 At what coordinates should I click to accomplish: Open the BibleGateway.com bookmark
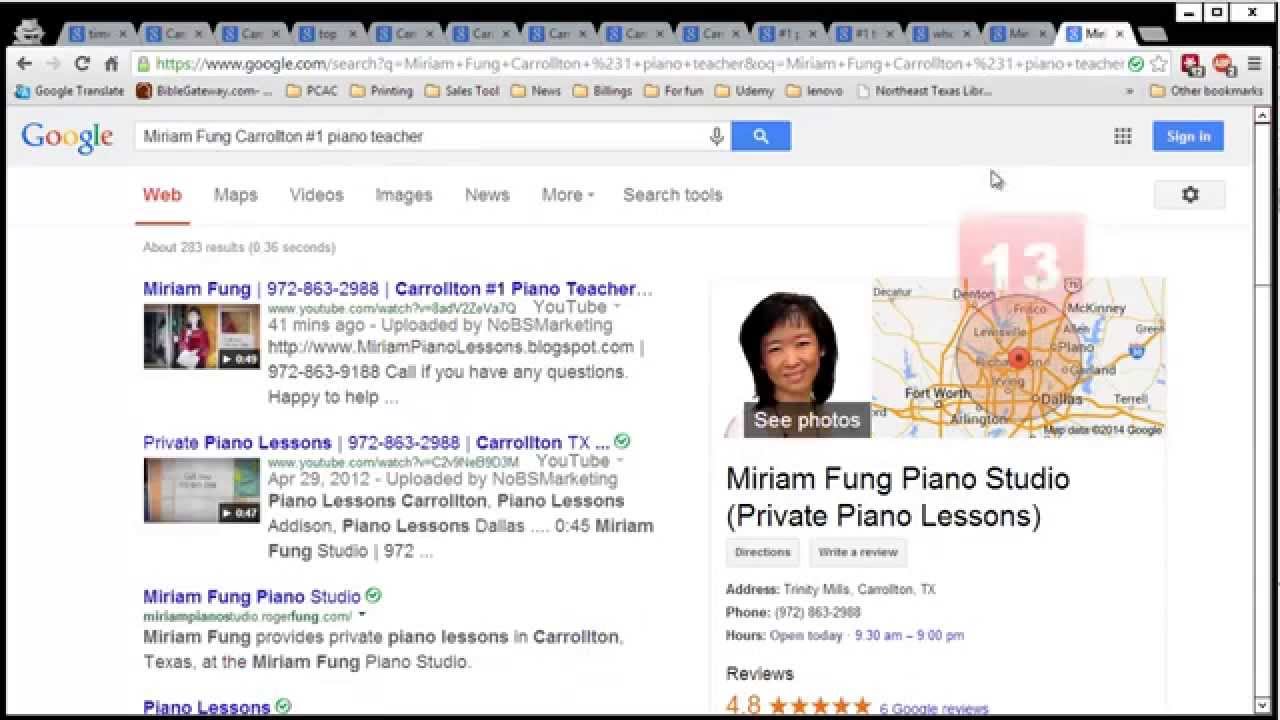(x=204, y=91)
